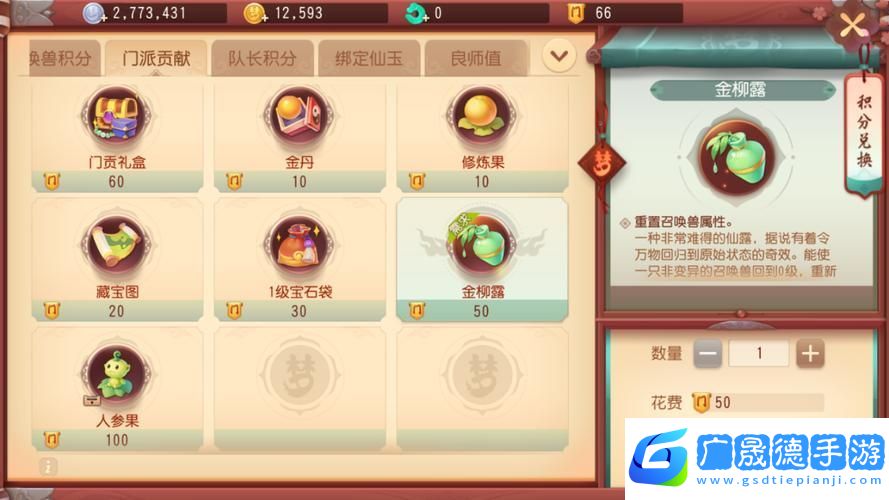Select the 门贡礼盒 treasure chest item
Image resolution: width=889 pixels, height=500 pixels.
coord(117,136)
